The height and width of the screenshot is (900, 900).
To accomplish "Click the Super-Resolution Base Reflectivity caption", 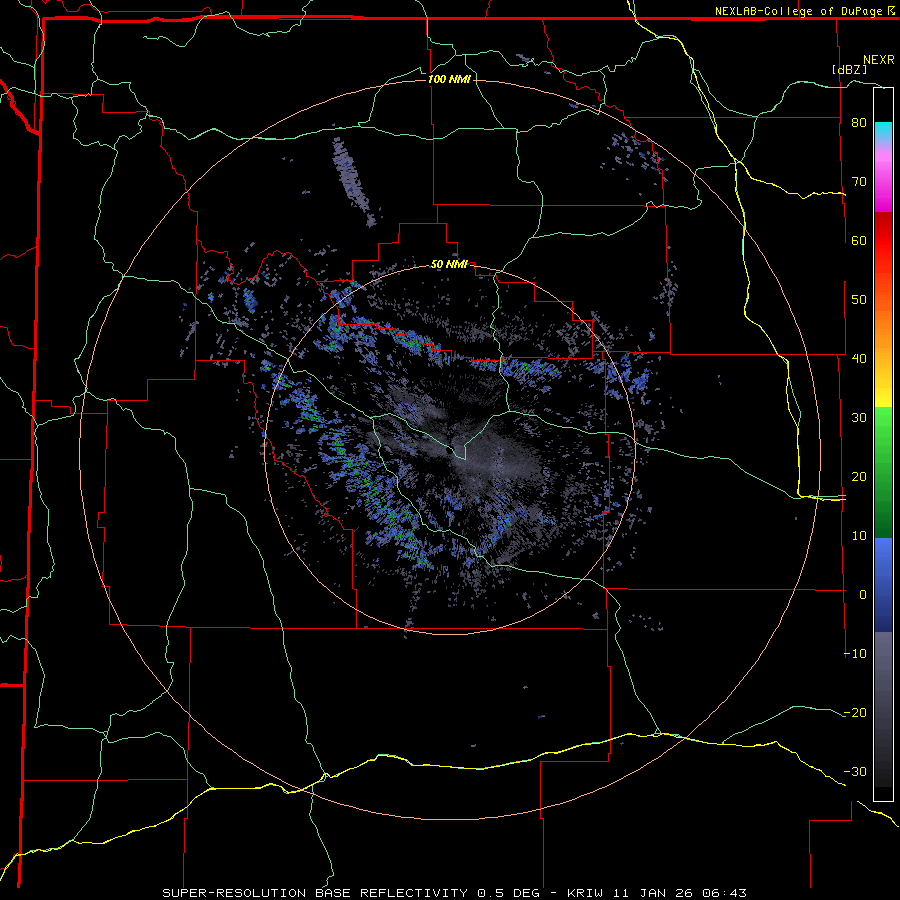I will click(314, 893).
